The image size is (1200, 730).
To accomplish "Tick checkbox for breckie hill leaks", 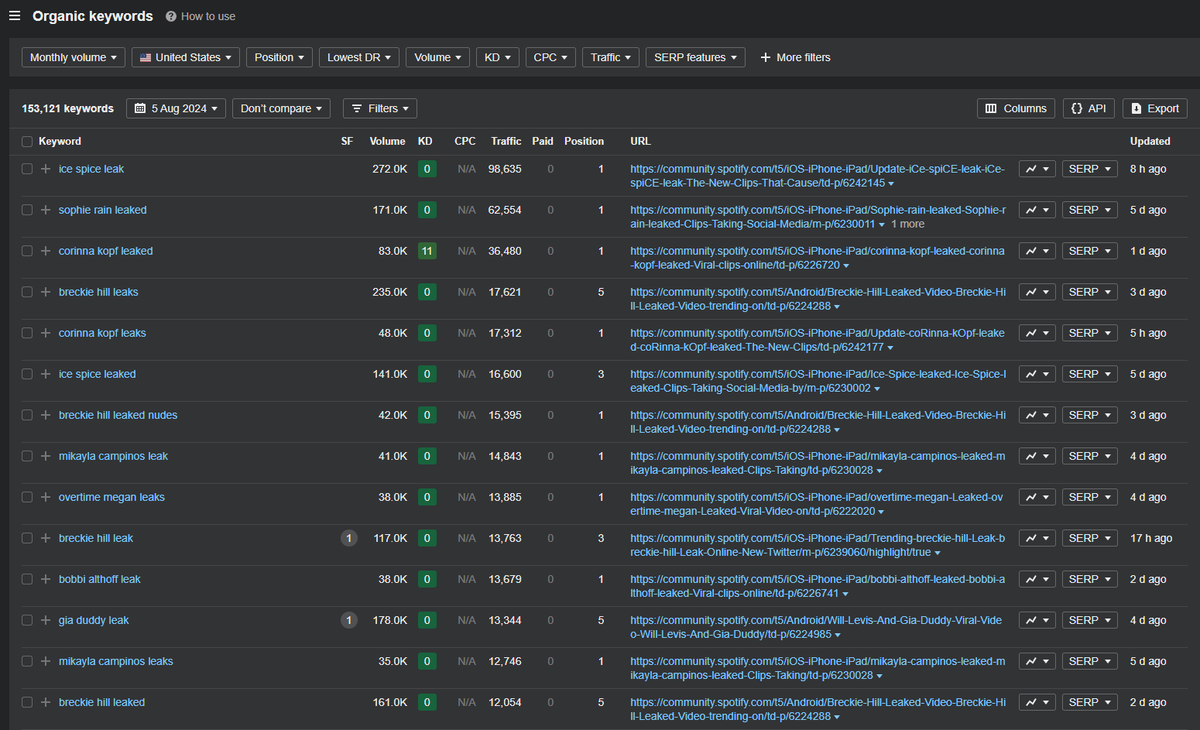I will point(27,292).
